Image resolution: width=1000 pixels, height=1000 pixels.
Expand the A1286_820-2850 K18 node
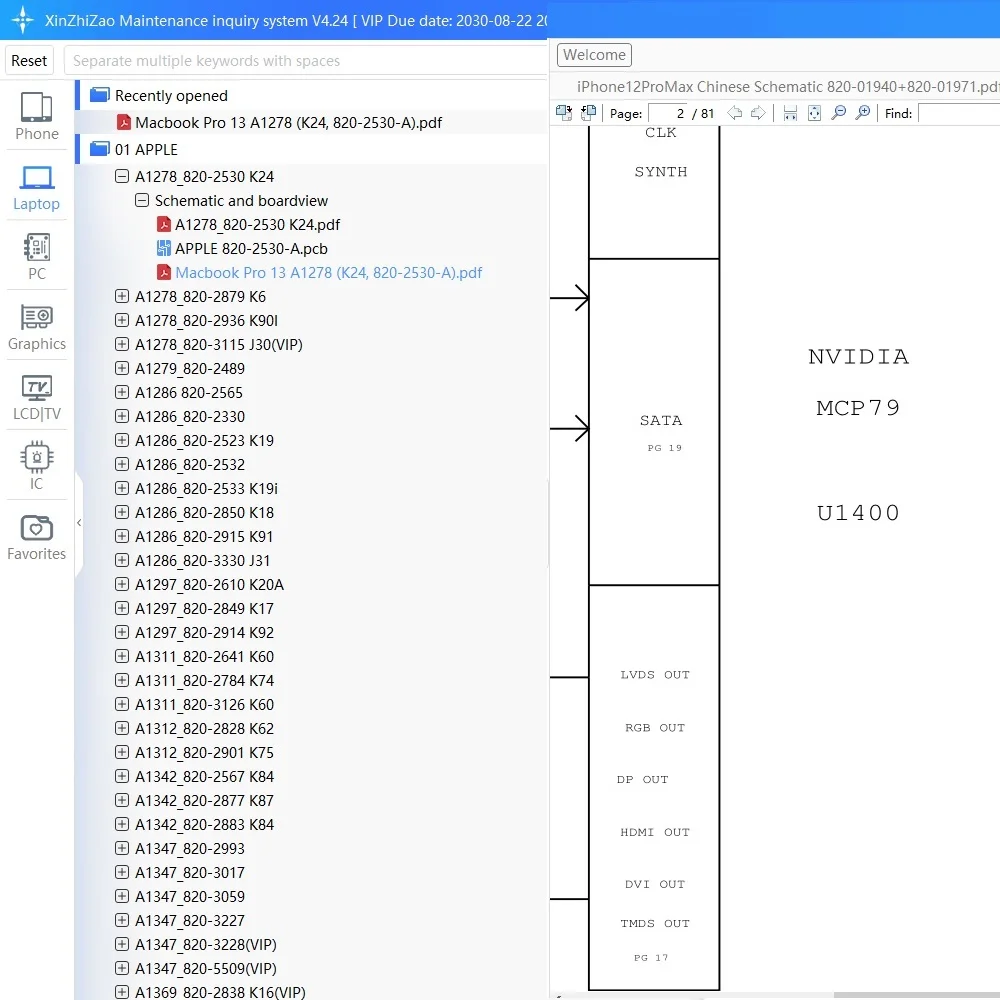click(122, 512)
